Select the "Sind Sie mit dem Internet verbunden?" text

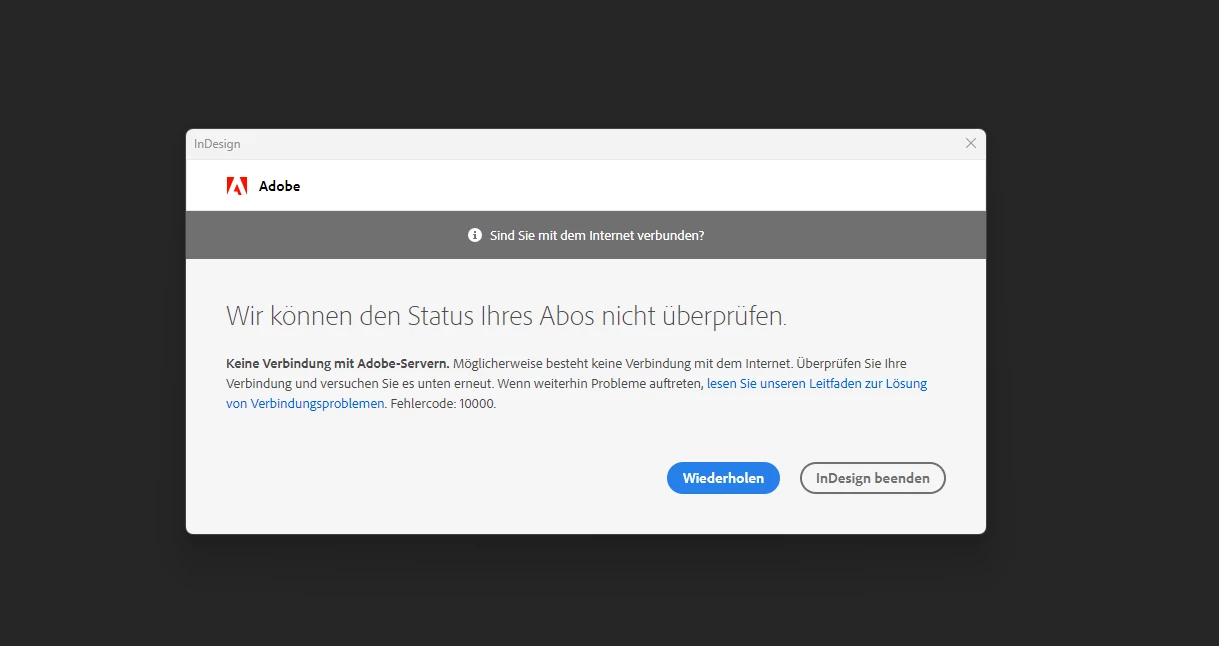(x=597, y=236)
